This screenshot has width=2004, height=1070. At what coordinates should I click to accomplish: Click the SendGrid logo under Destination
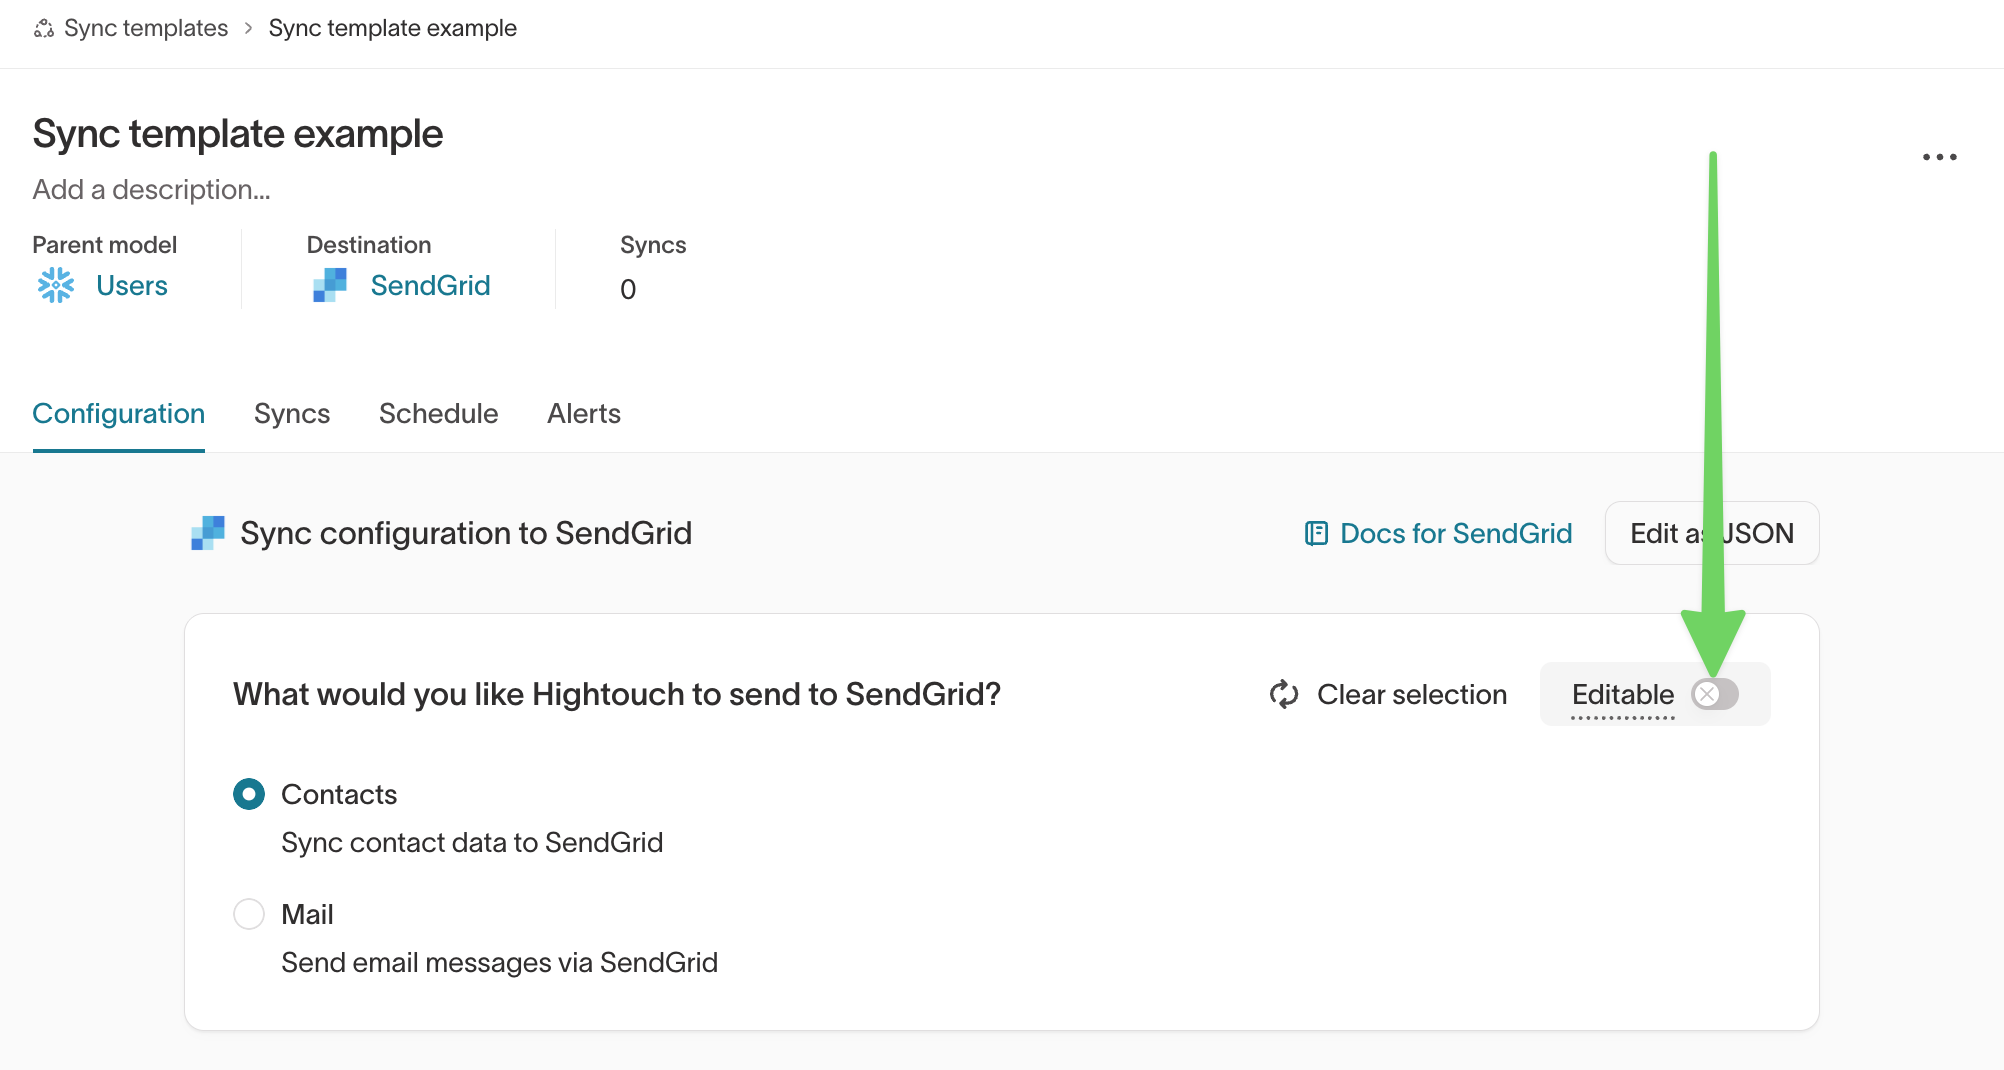click(x=330, y=286)
